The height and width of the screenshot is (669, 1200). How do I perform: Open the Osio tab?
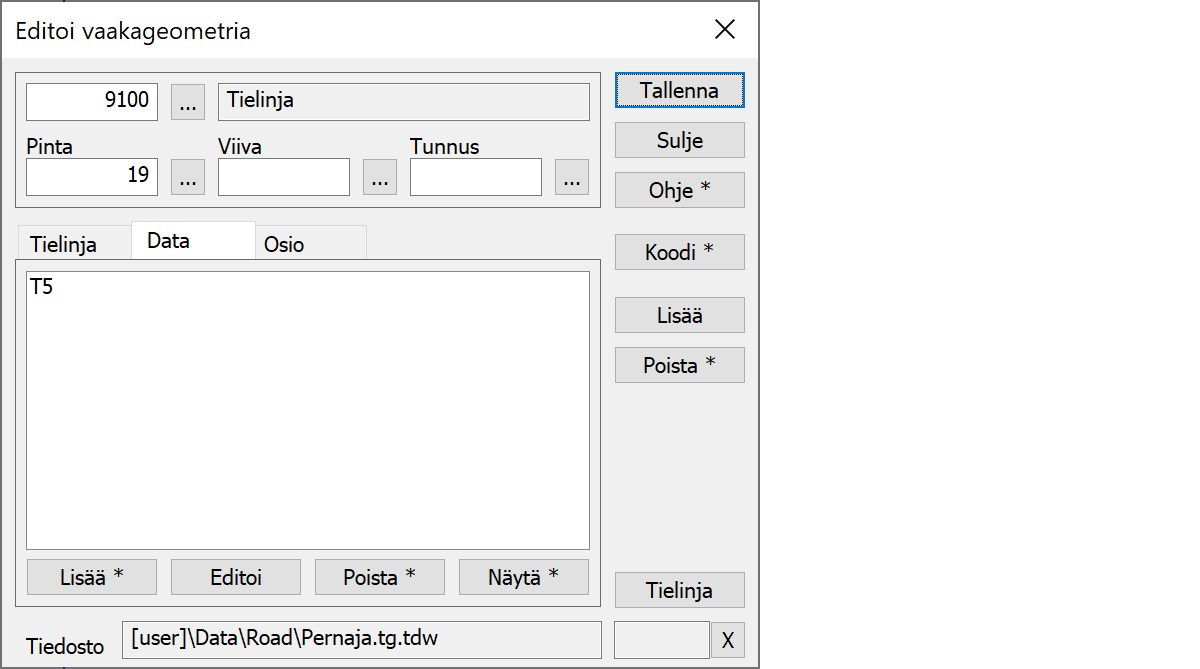coord(285,244)
